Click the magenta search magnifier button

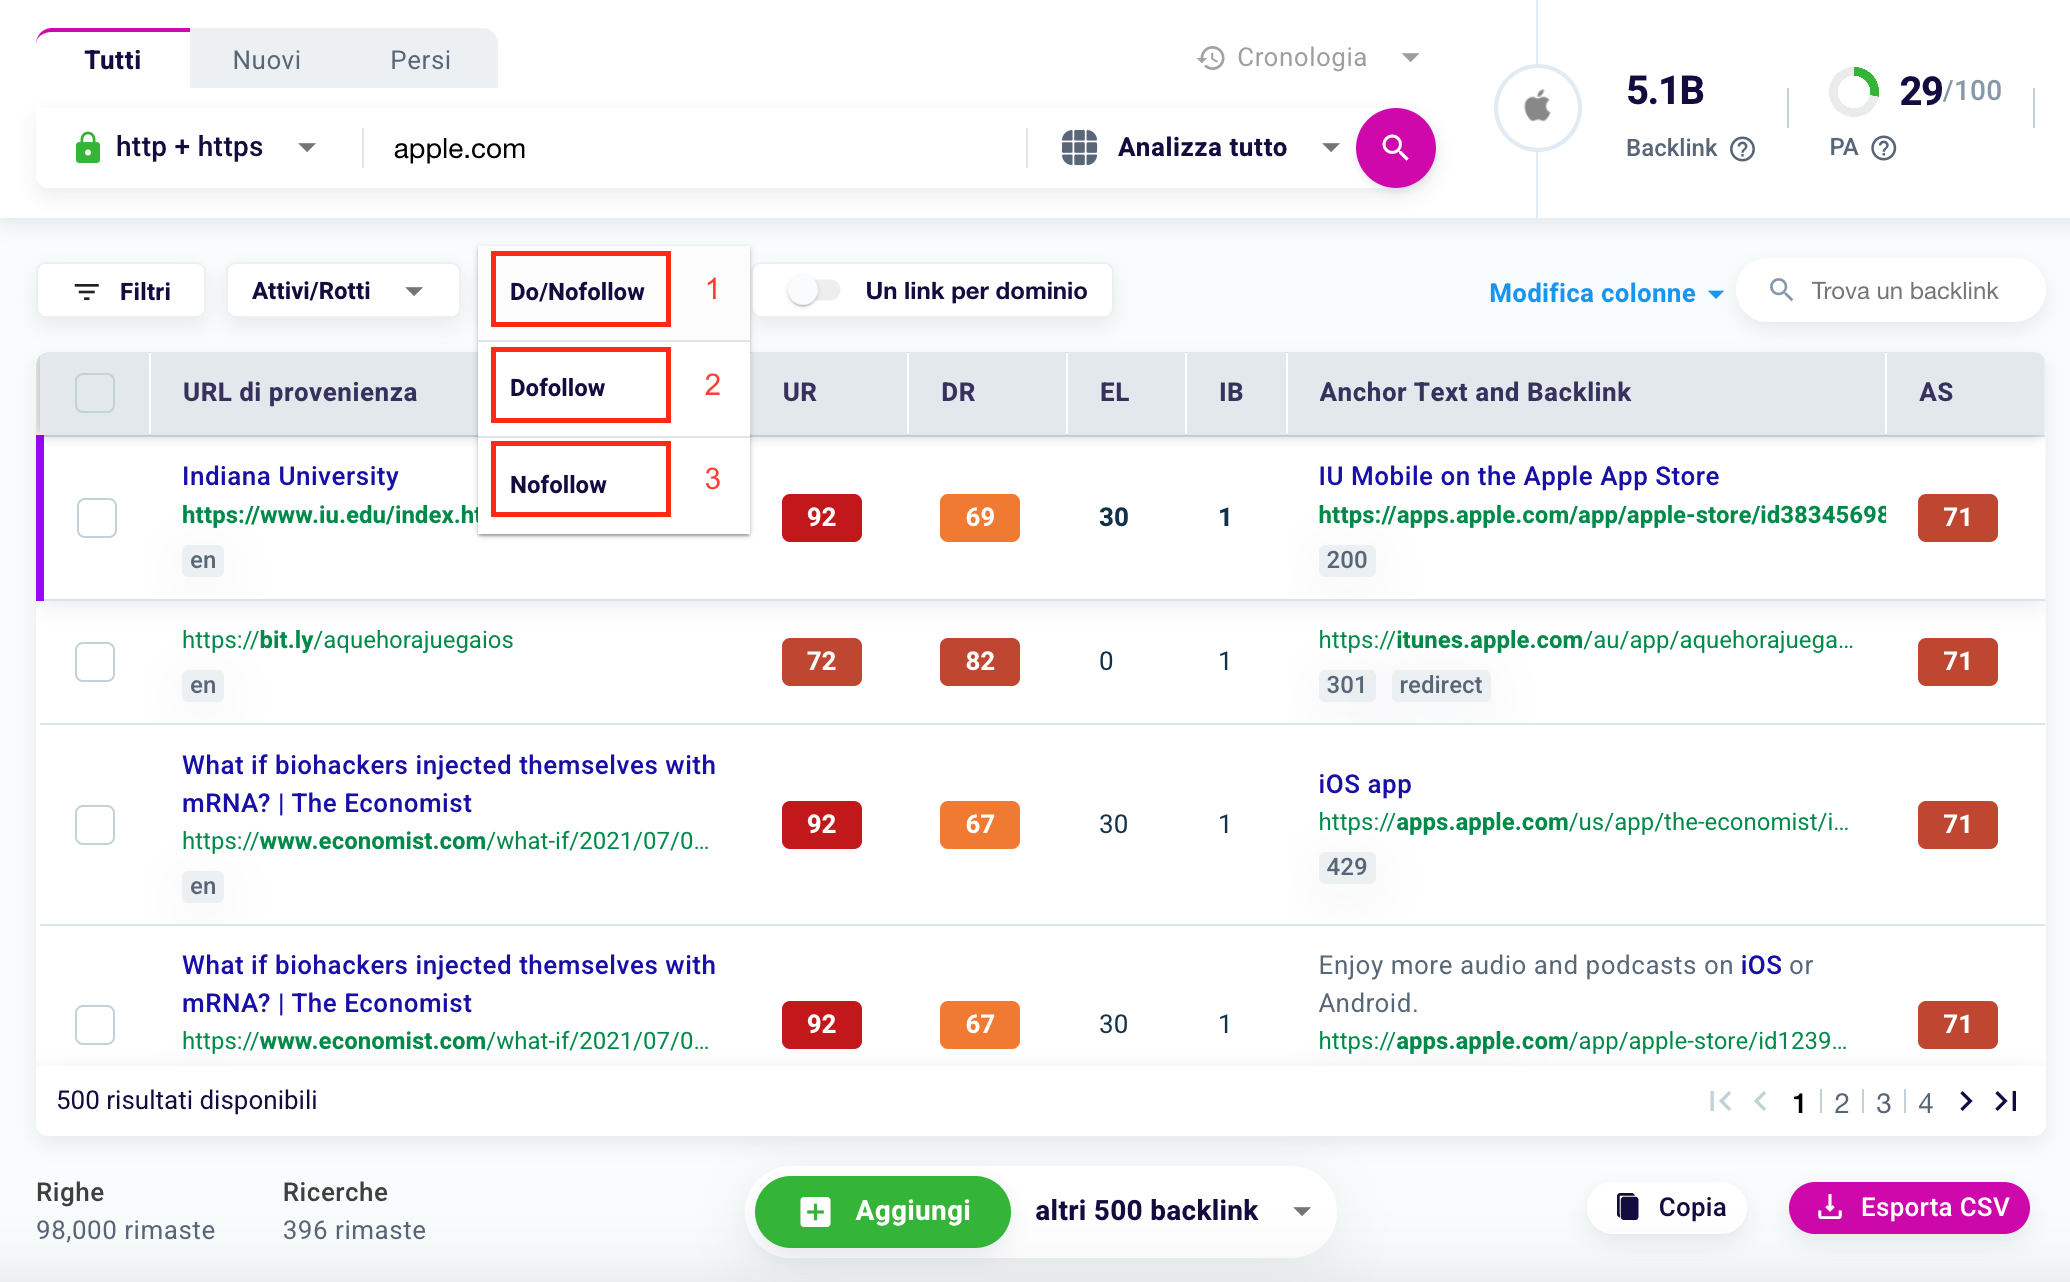pos(1395,148)
